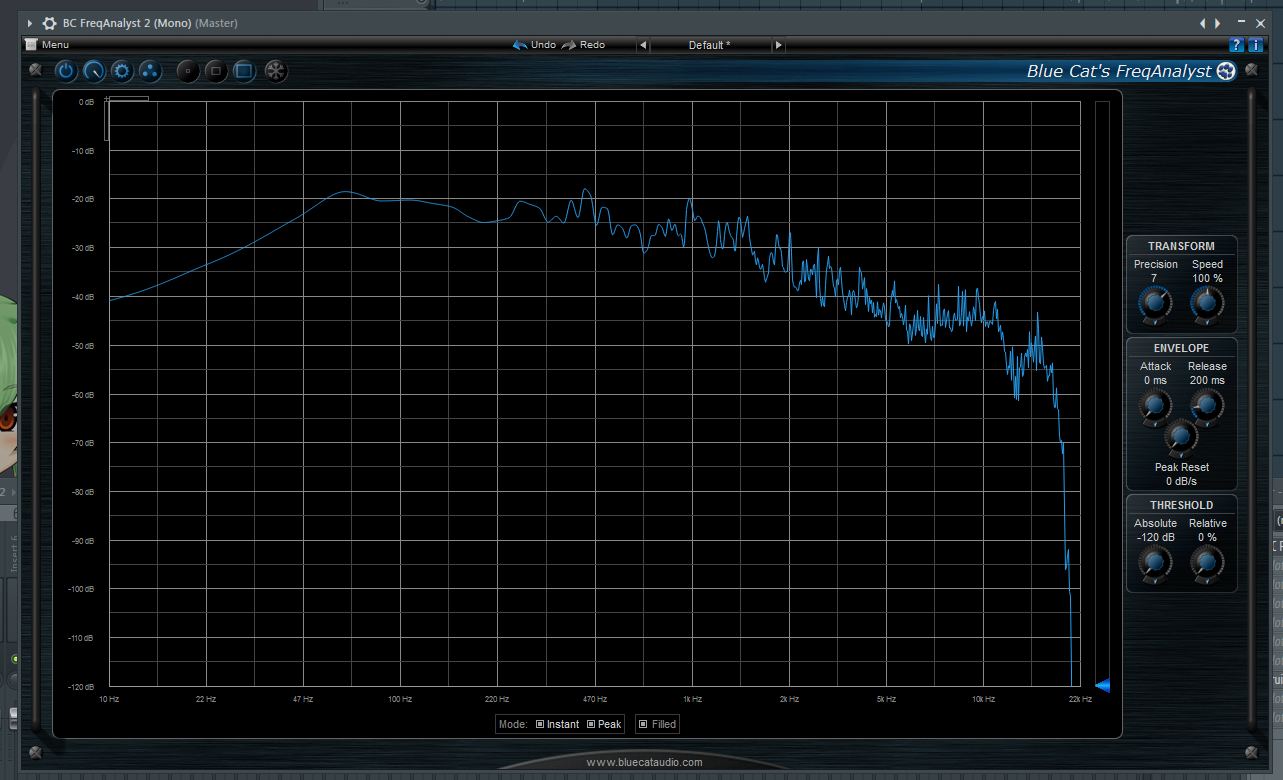1283x780 pixels.
Task: Click the 'Mode:' label
Action: [513, 724]
